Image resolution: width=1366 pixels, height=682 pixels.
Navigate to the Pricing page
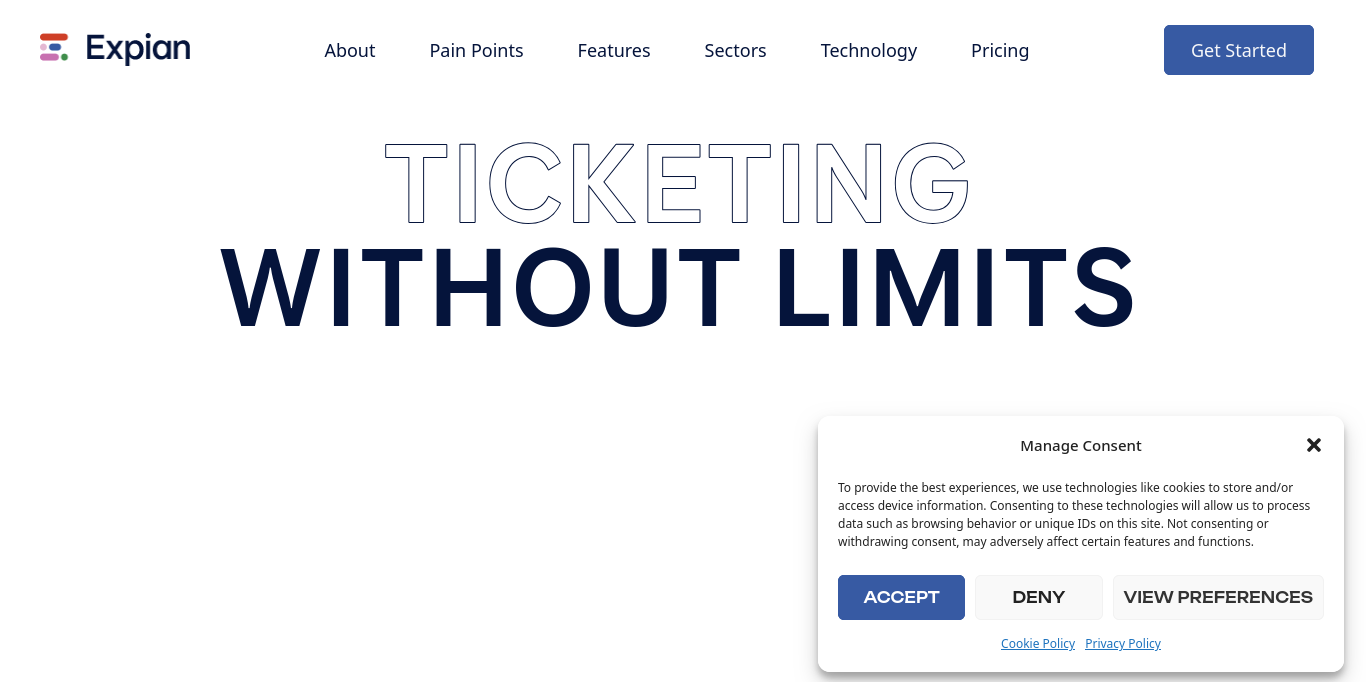click(1000, 50)
